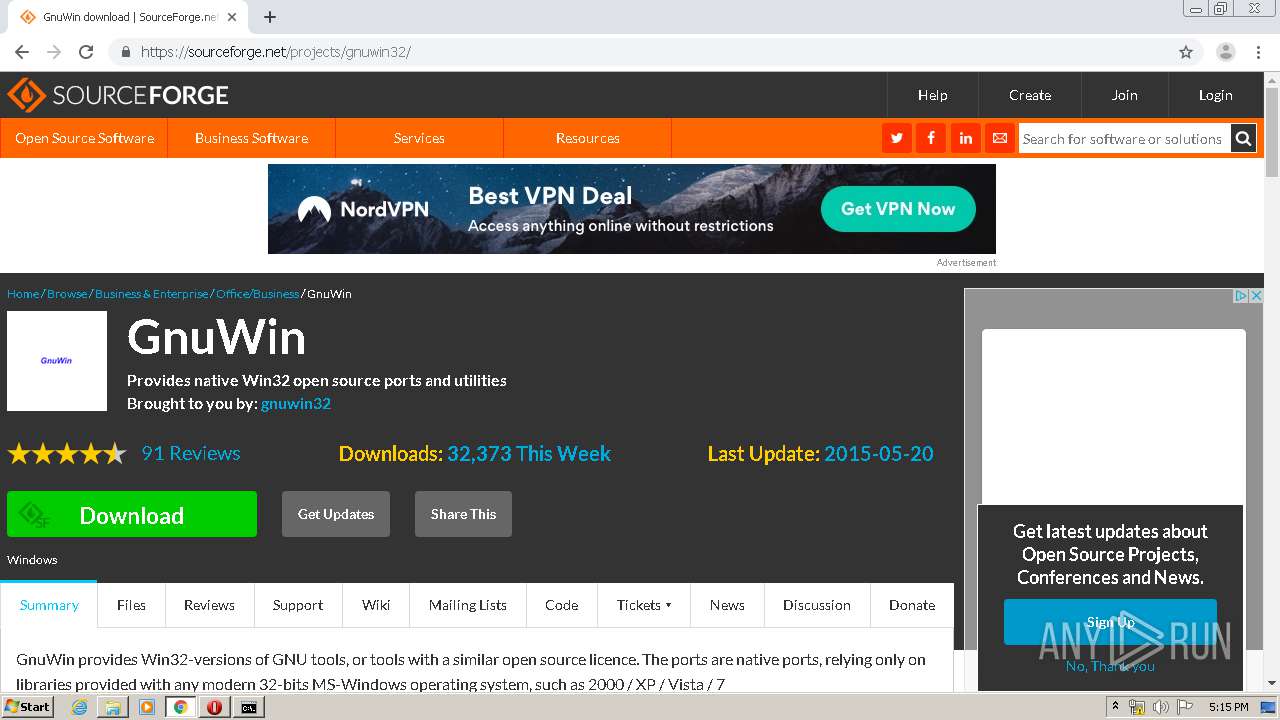Viewport: 1280px width, 720px height.
Task: Open Chrome profile avatar icon
Action: (1225, 52)
